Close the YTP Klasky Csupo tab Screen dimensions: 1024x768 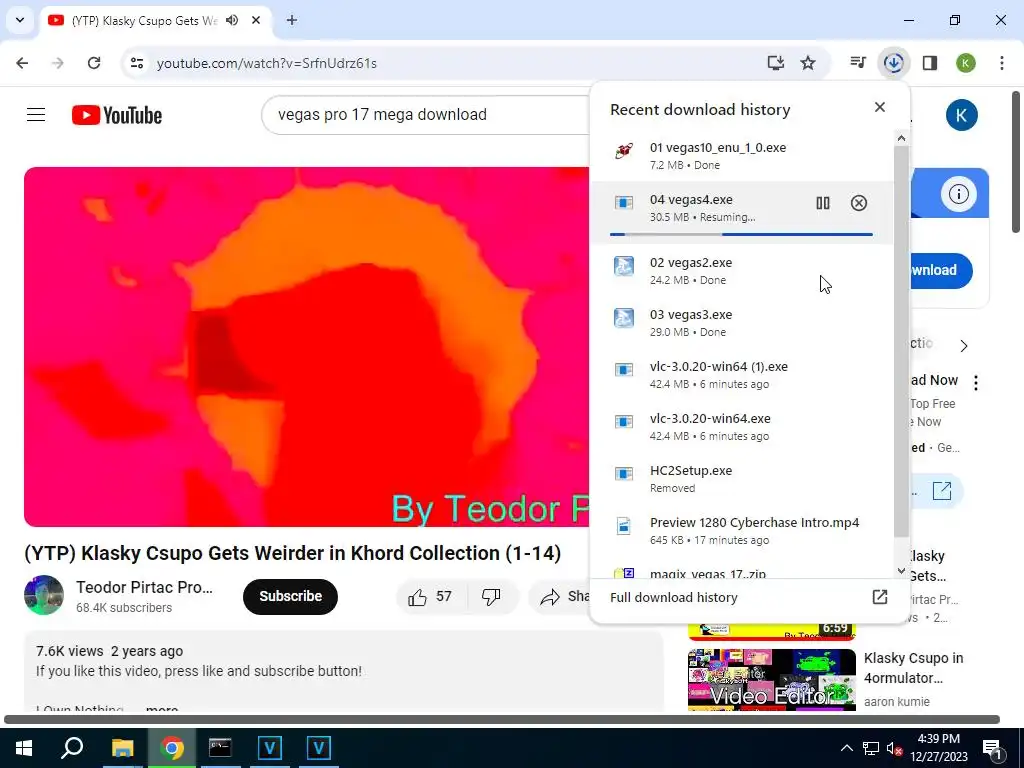[256, 20]
